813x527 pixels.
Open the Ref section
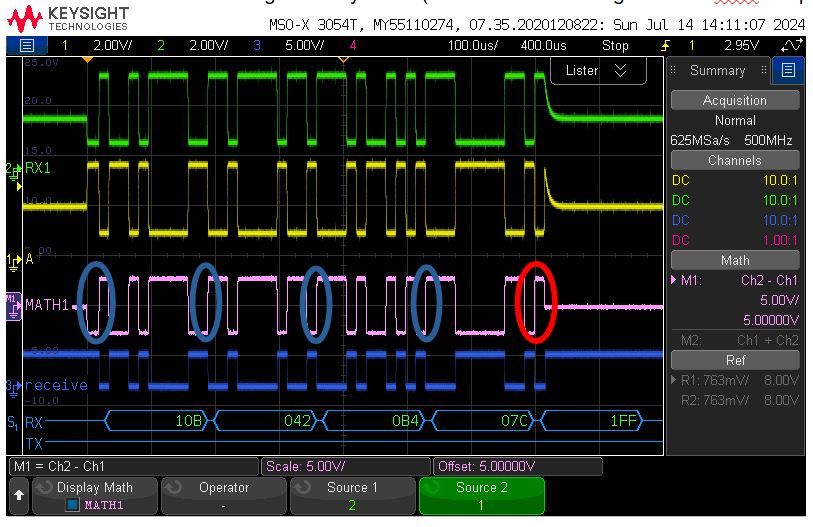[x=735, y=360]
